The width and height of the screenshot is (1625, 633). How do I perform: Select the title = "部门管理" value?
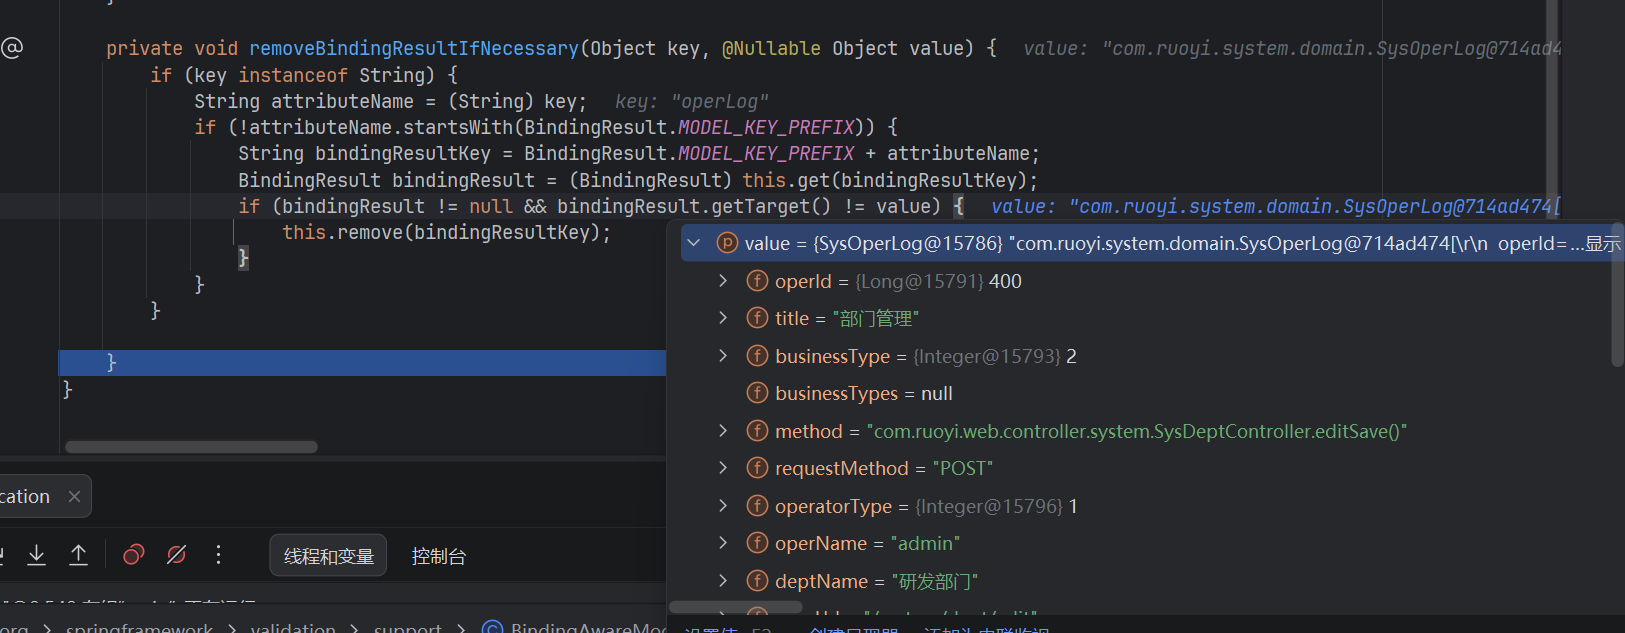click(875, 318)
